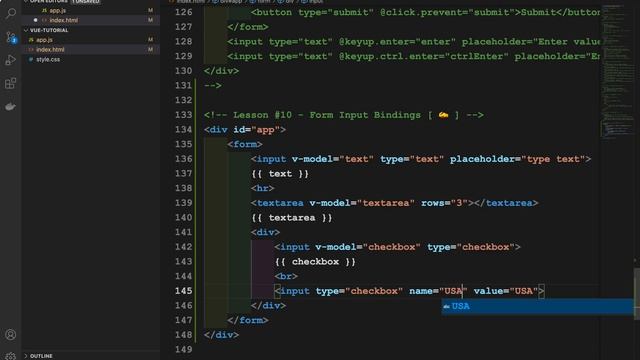Viewport: 640px width, 360px height.
Task: Open the Run and Debug view
Action: pyautogui.click(x=11, y=60)
